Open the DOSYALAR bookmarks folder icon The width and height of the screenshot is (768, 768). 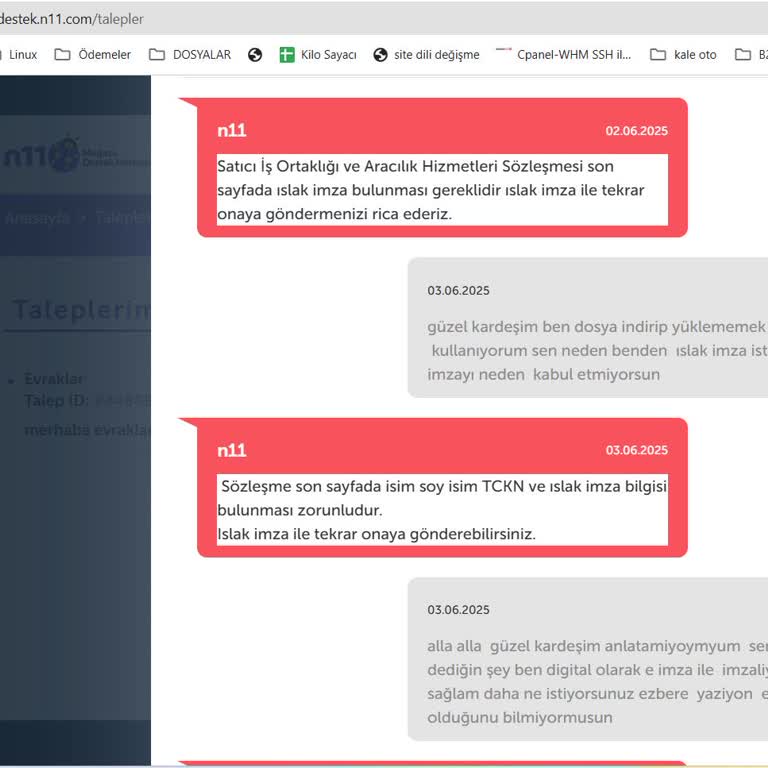coord(157,54)
